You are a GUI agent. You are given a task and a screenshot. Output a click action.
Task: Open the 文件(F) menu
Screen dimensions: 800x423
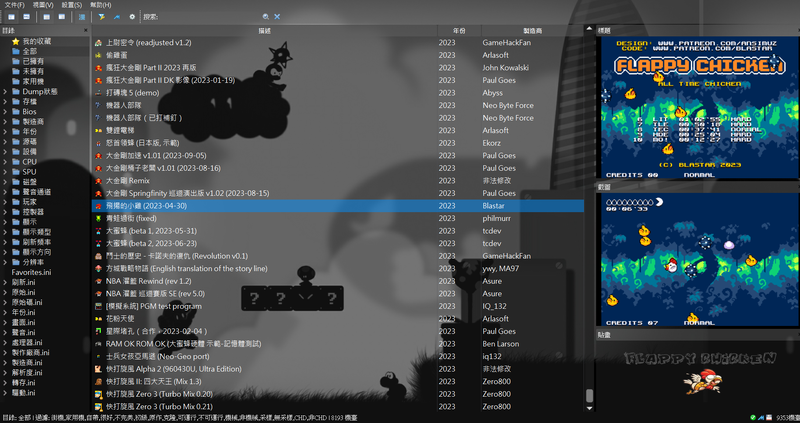tap(14, 5)
